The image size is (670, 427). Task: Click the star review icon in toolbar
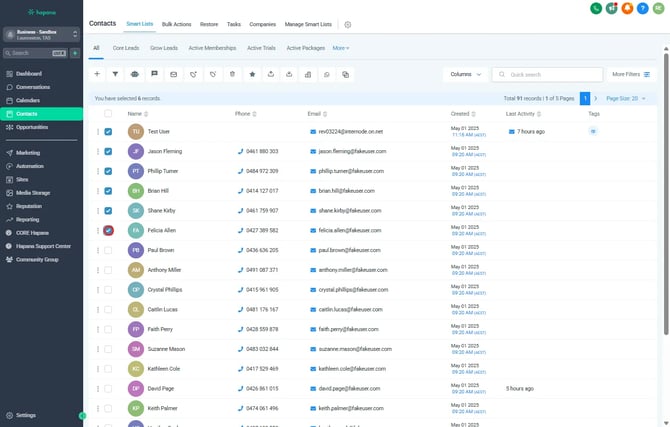[x=251, y=74]
